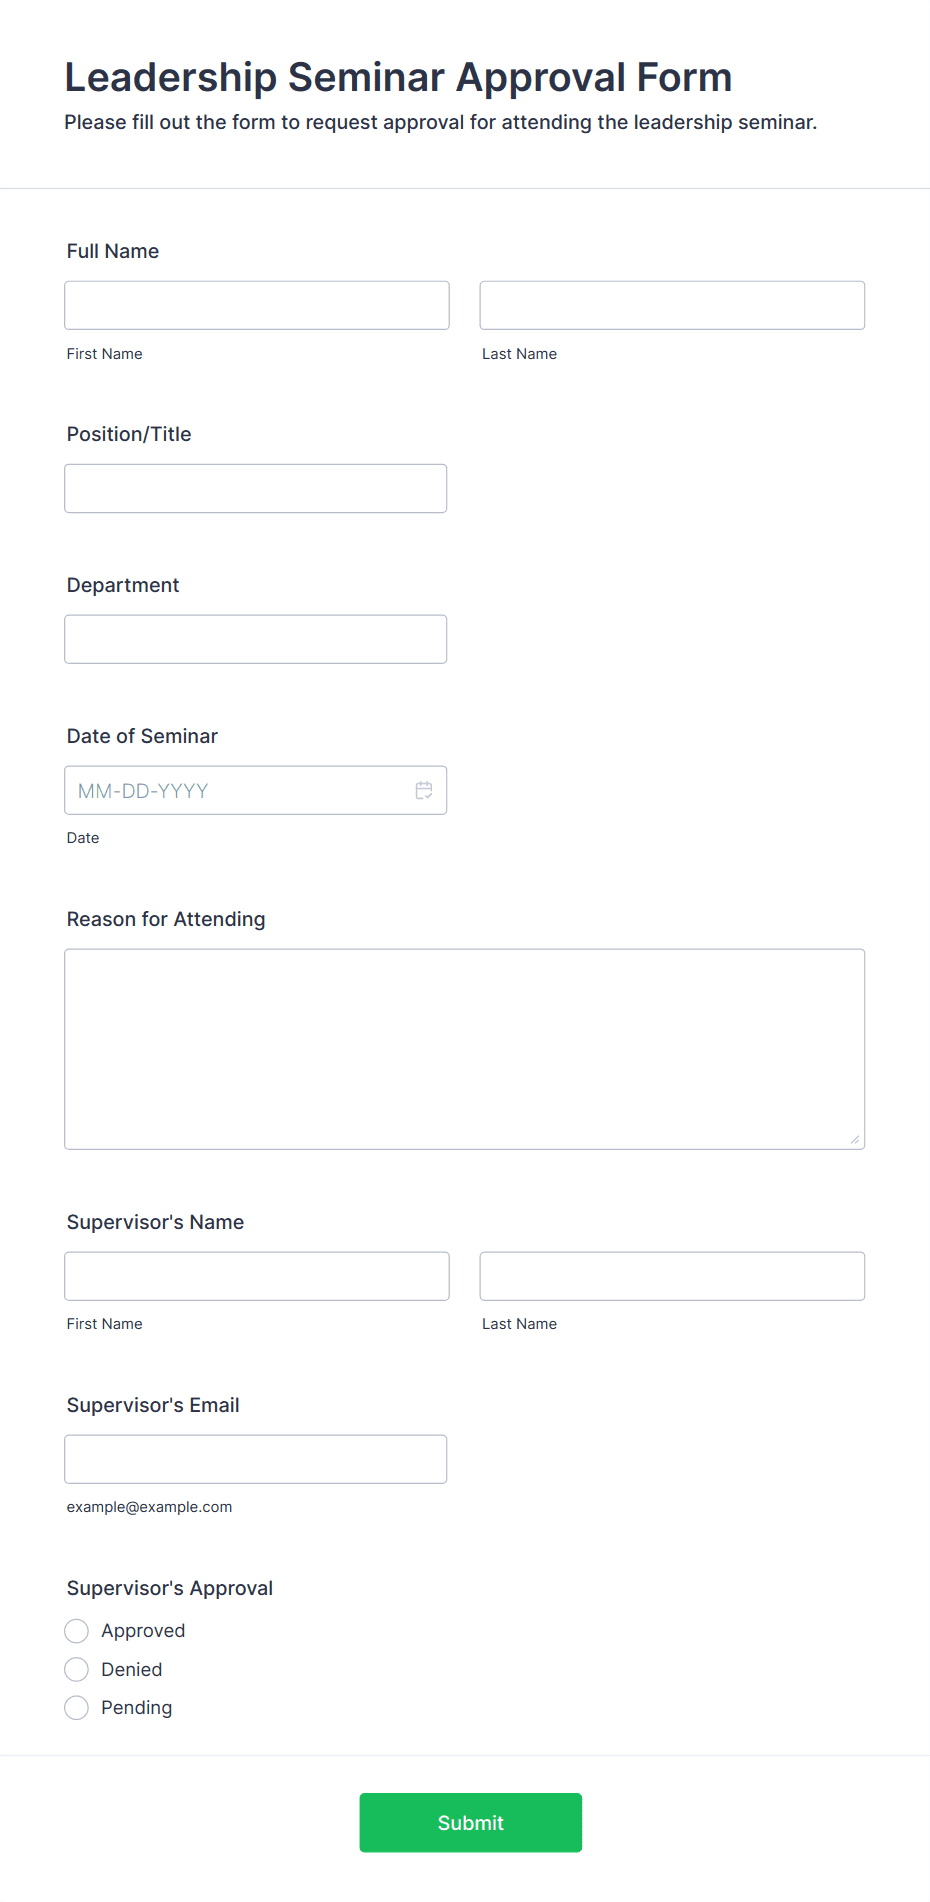930x1902 pixels.
Task: Open the calendar icon in Date of Seminar
Action: [424, 791]
